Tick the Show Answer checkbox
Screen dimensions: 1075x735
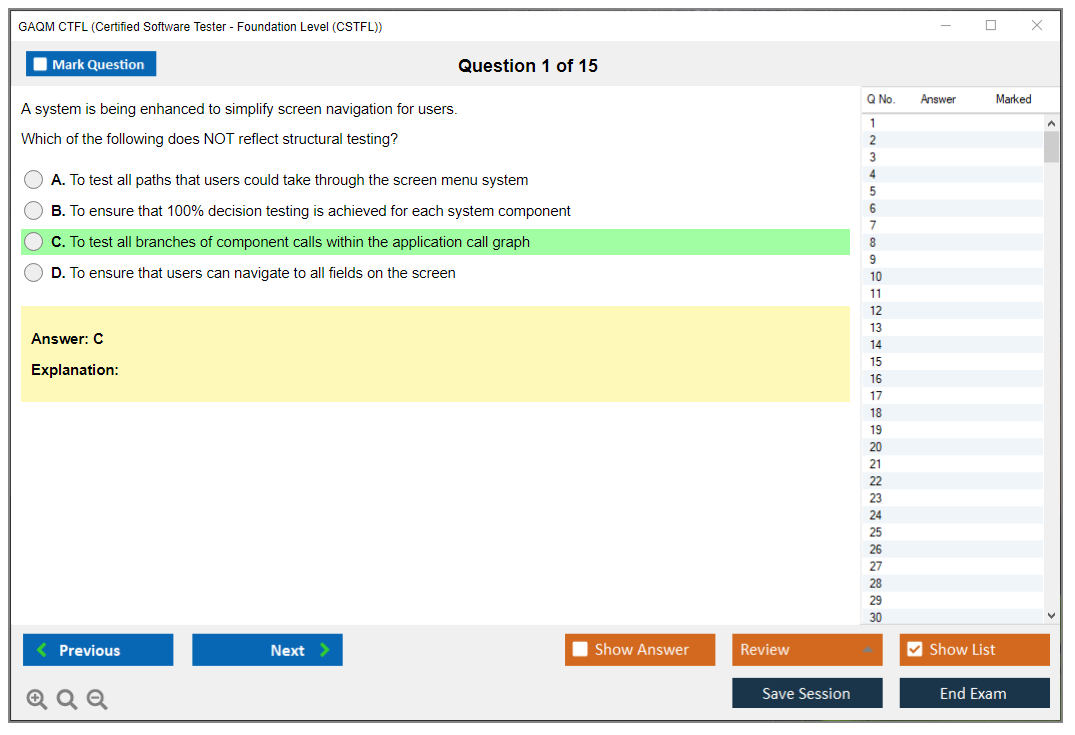pos(580,650)
